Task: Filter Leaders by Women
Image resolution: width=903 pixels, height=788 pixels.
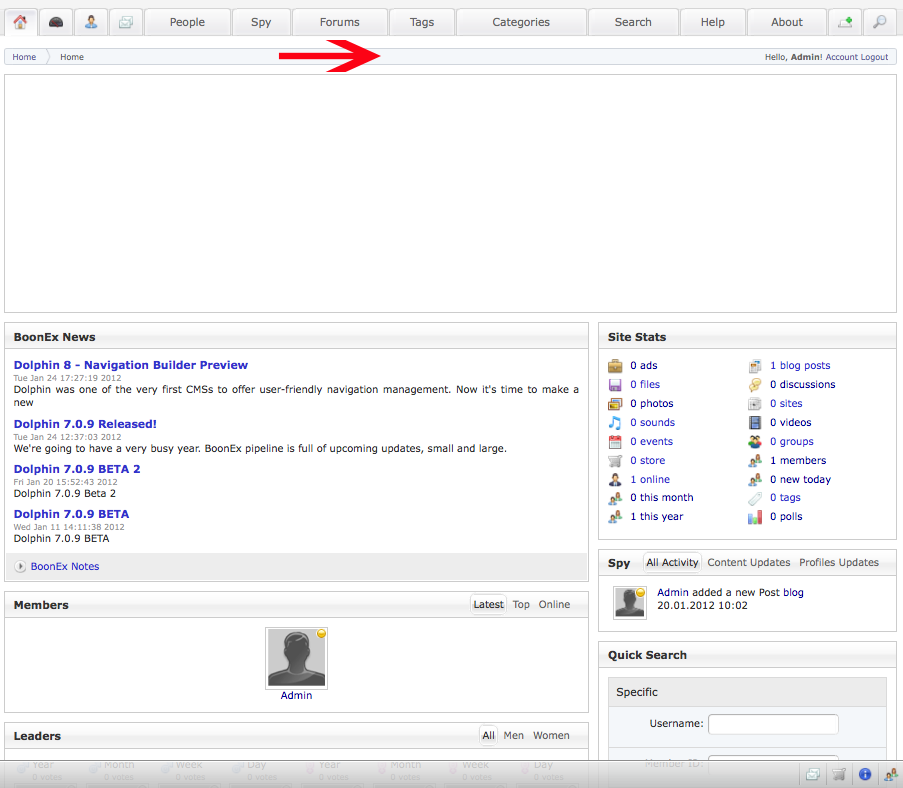Action: click(x=551, y=736)
